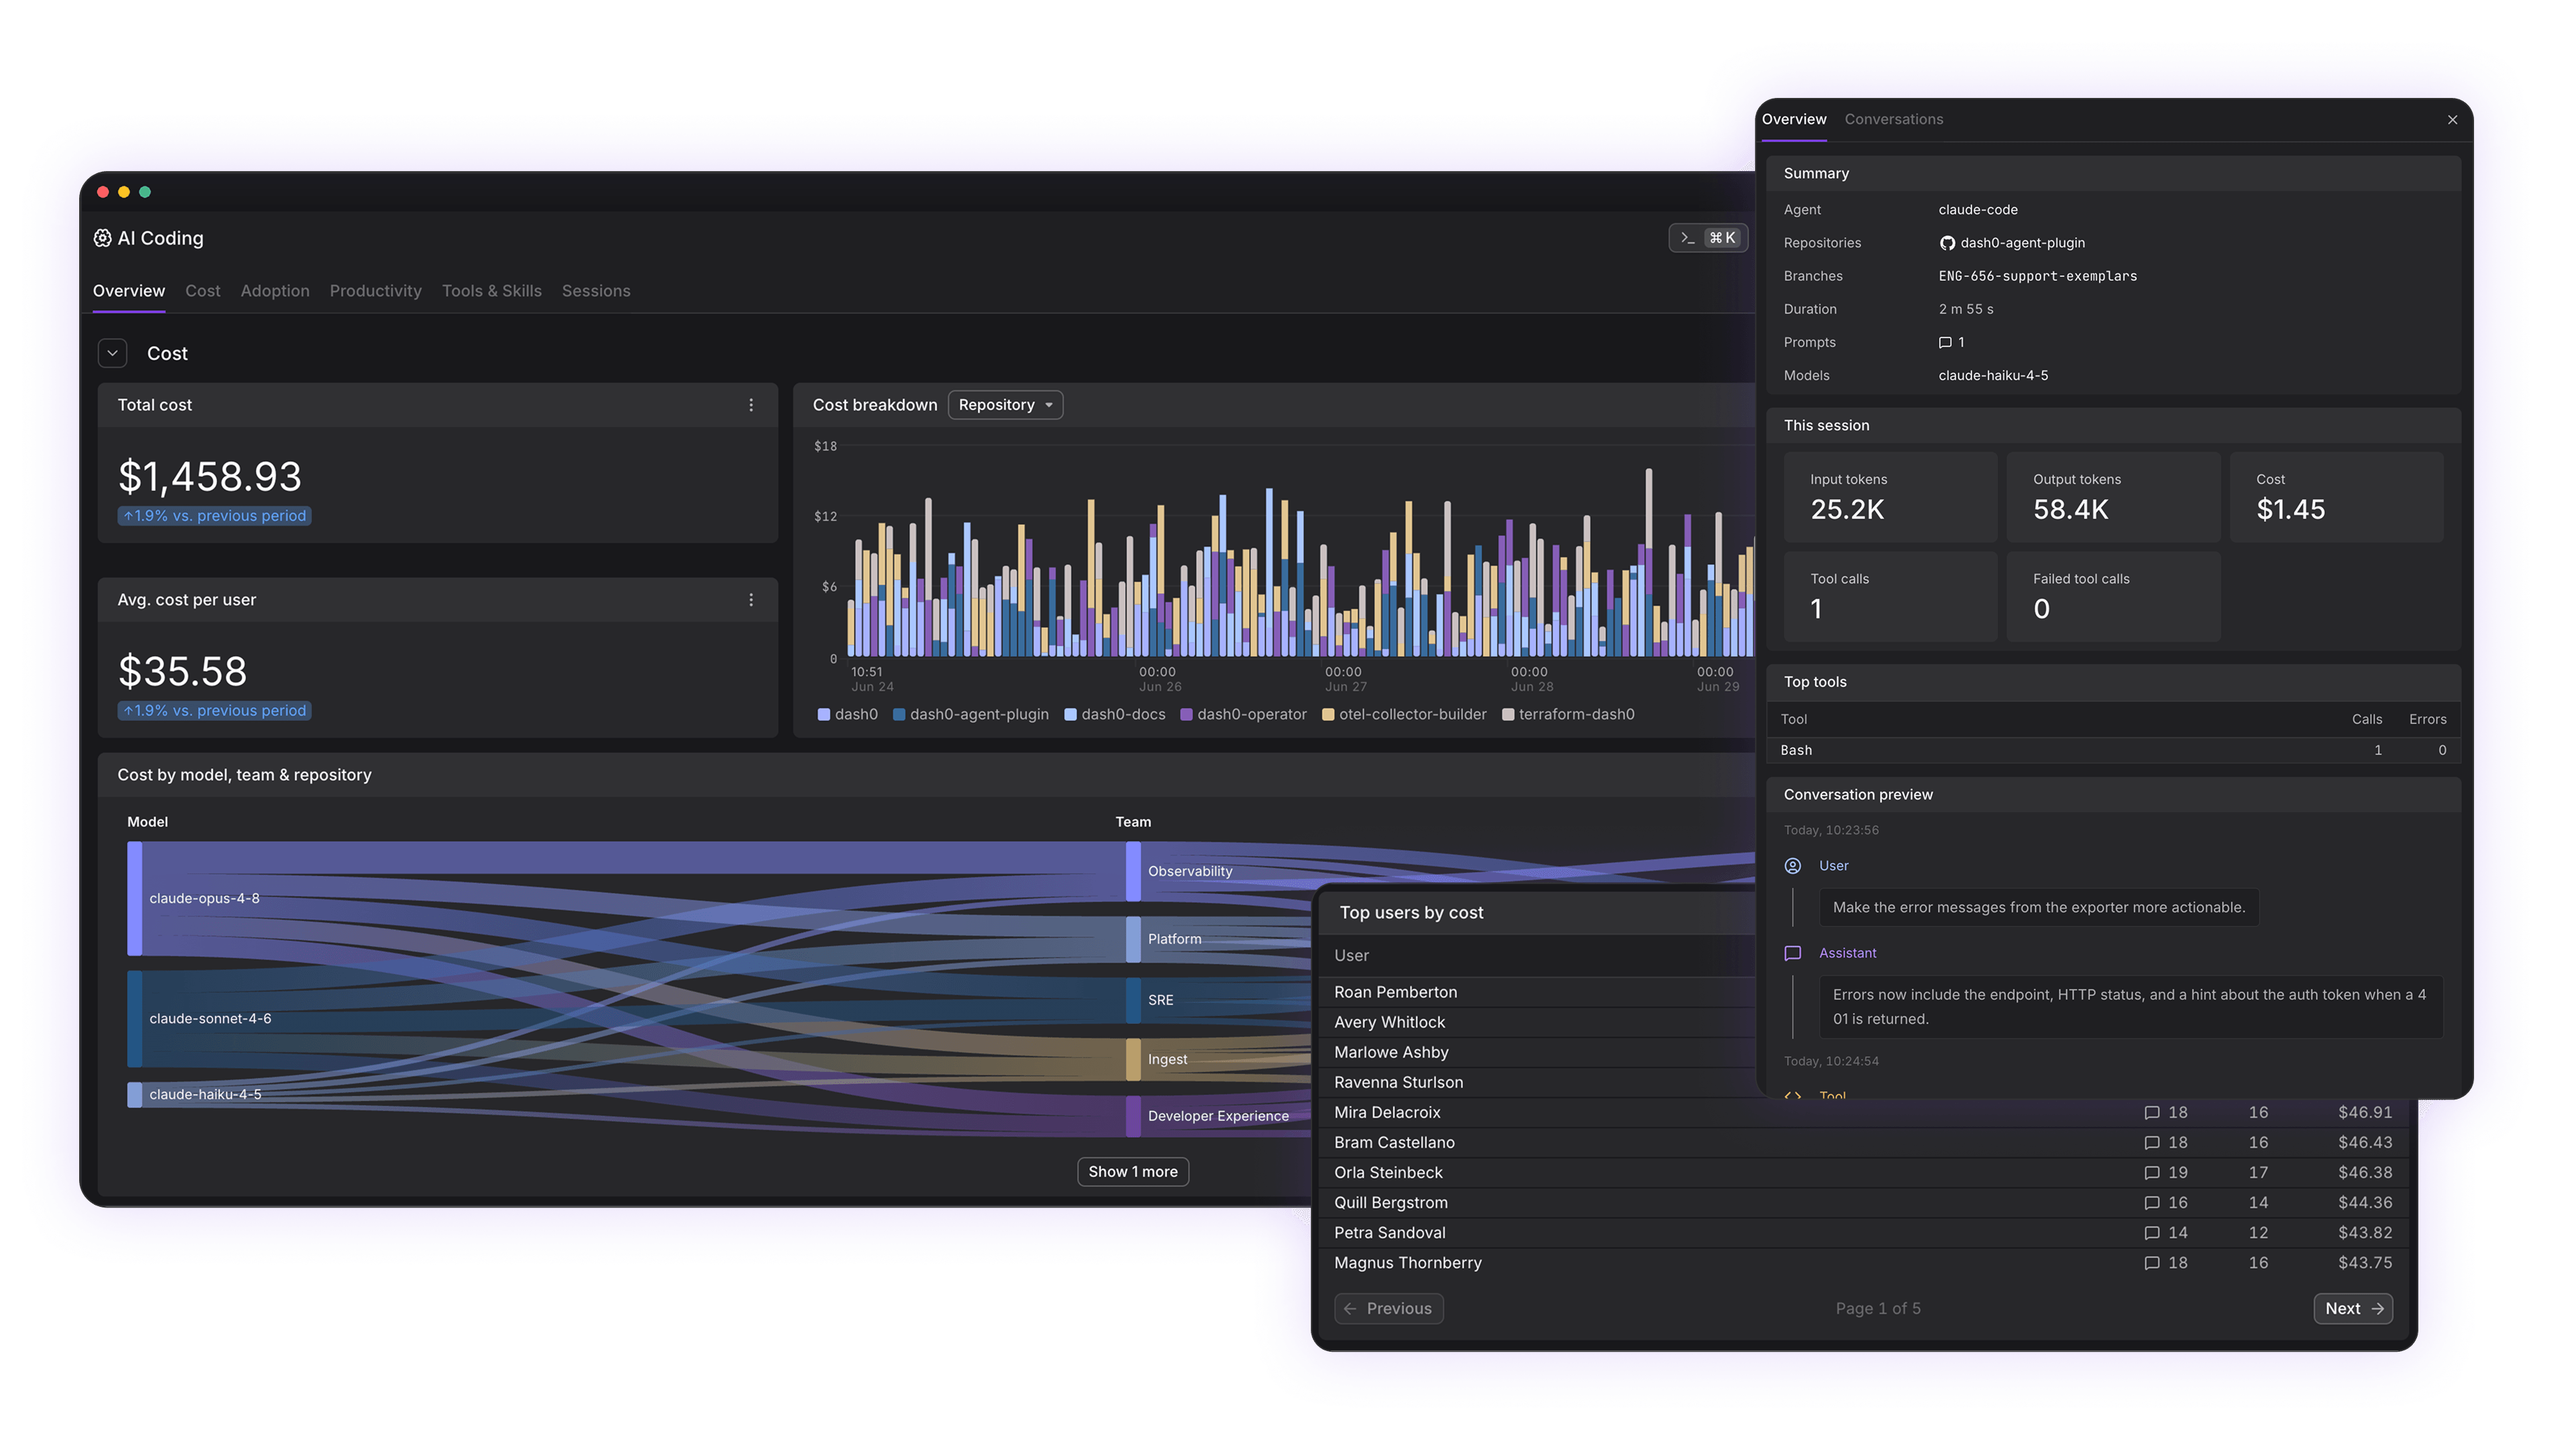Toggle terraform-dash0 legend swatch
The width and height of the screenshot is (2576, 1449).
[1508, 715]
